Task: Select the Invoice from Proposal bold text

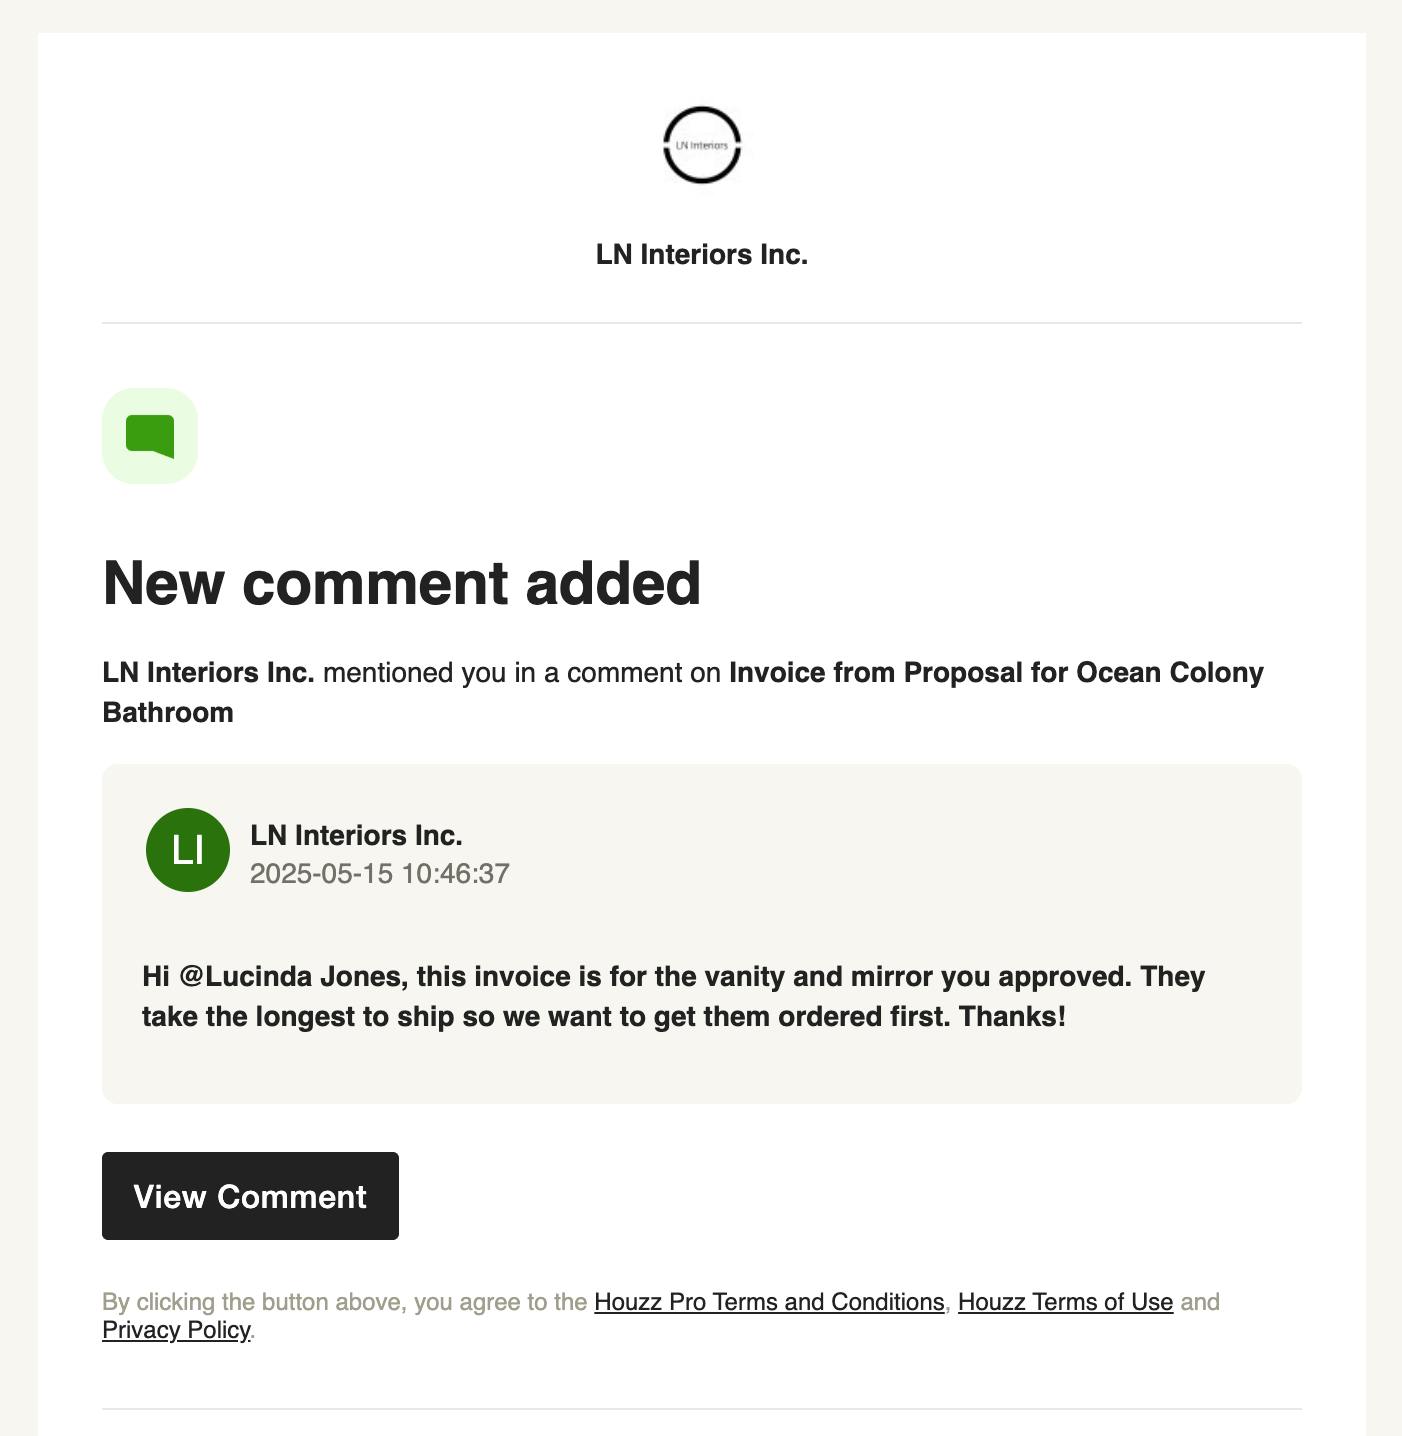Action: click(x=877, y=673)
